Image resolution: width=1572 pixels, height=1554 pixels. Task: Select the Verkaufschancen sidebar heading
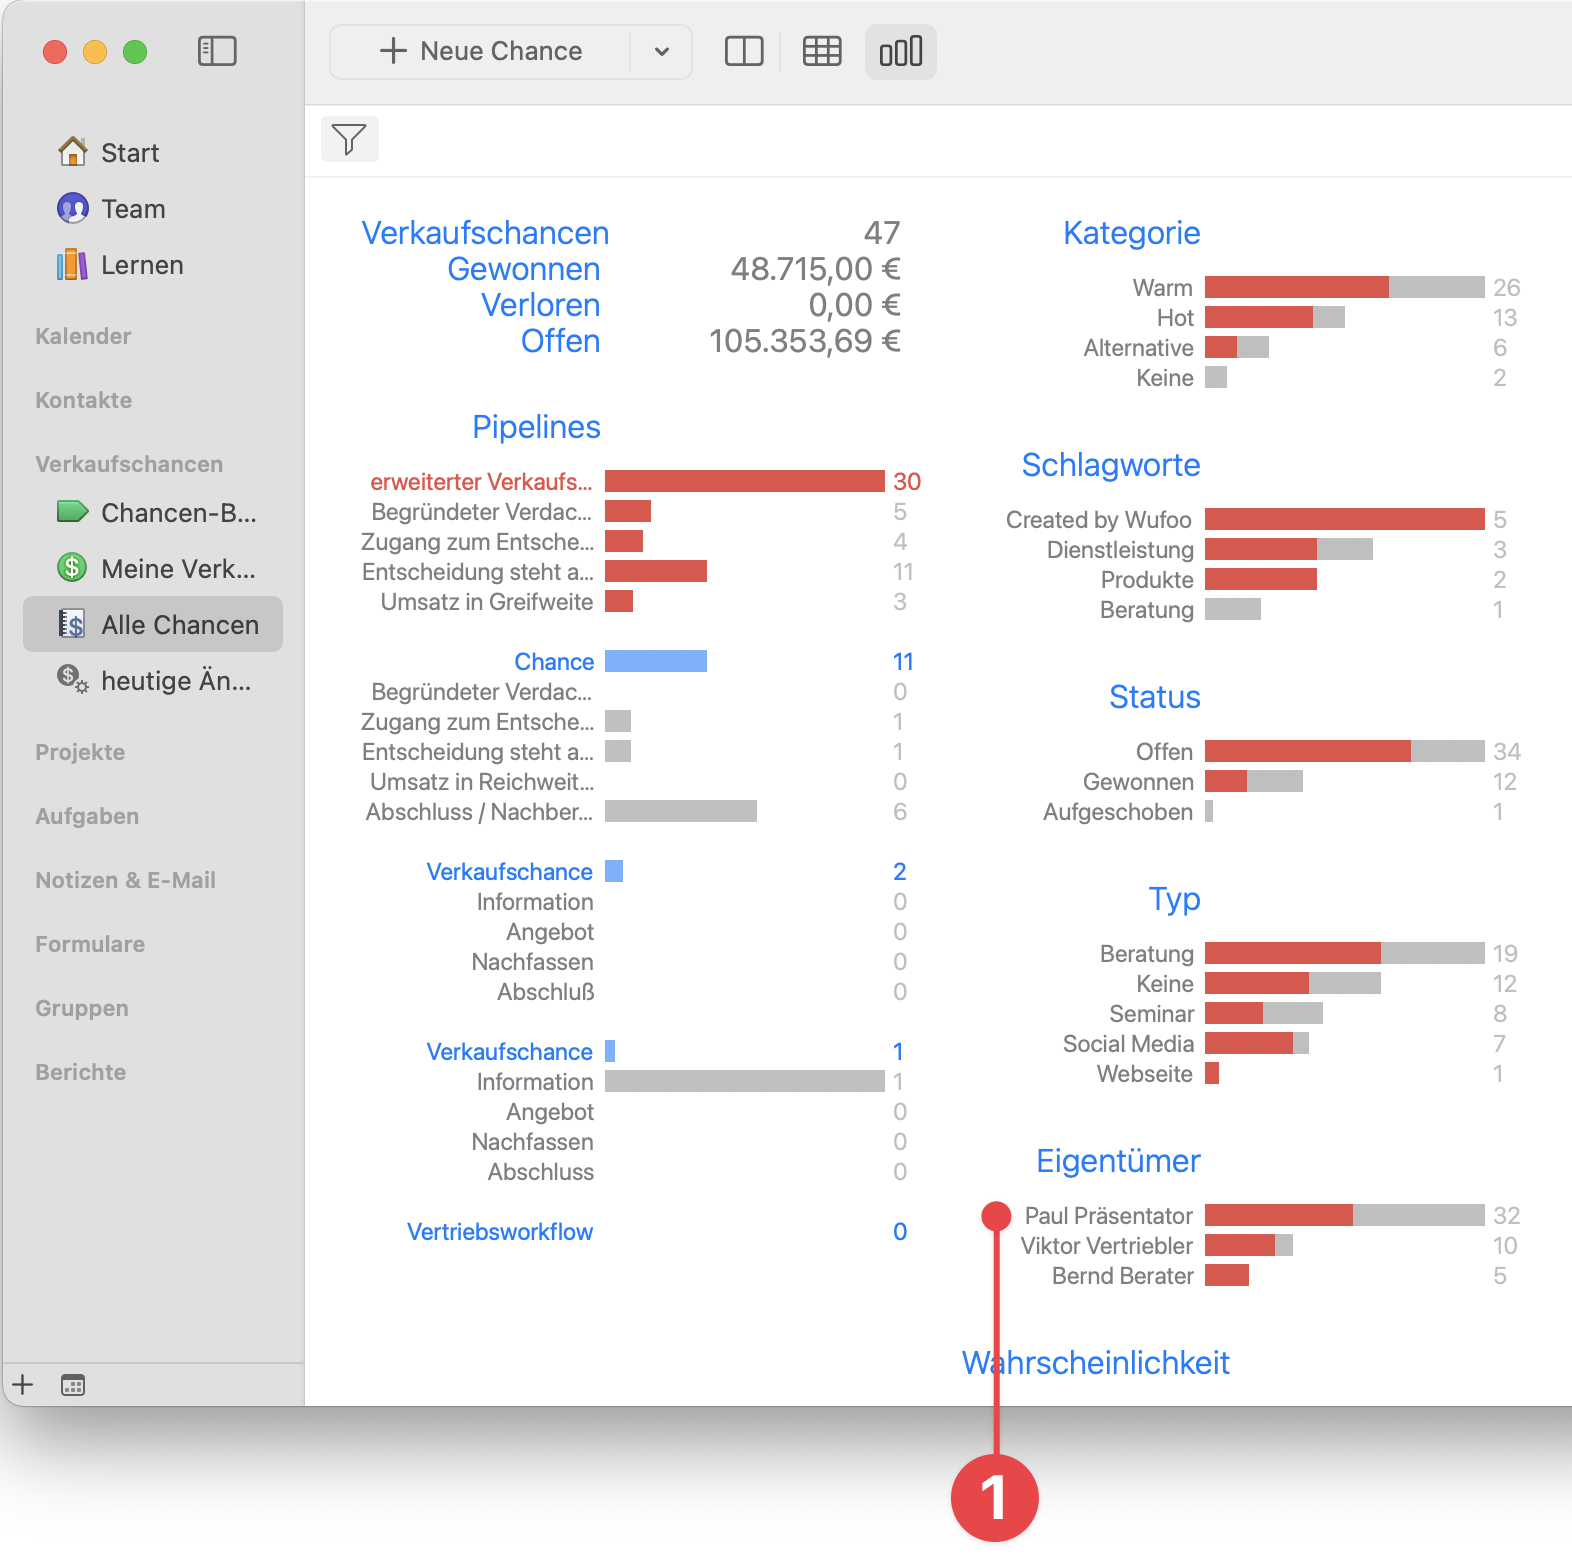tap(129, 464)
